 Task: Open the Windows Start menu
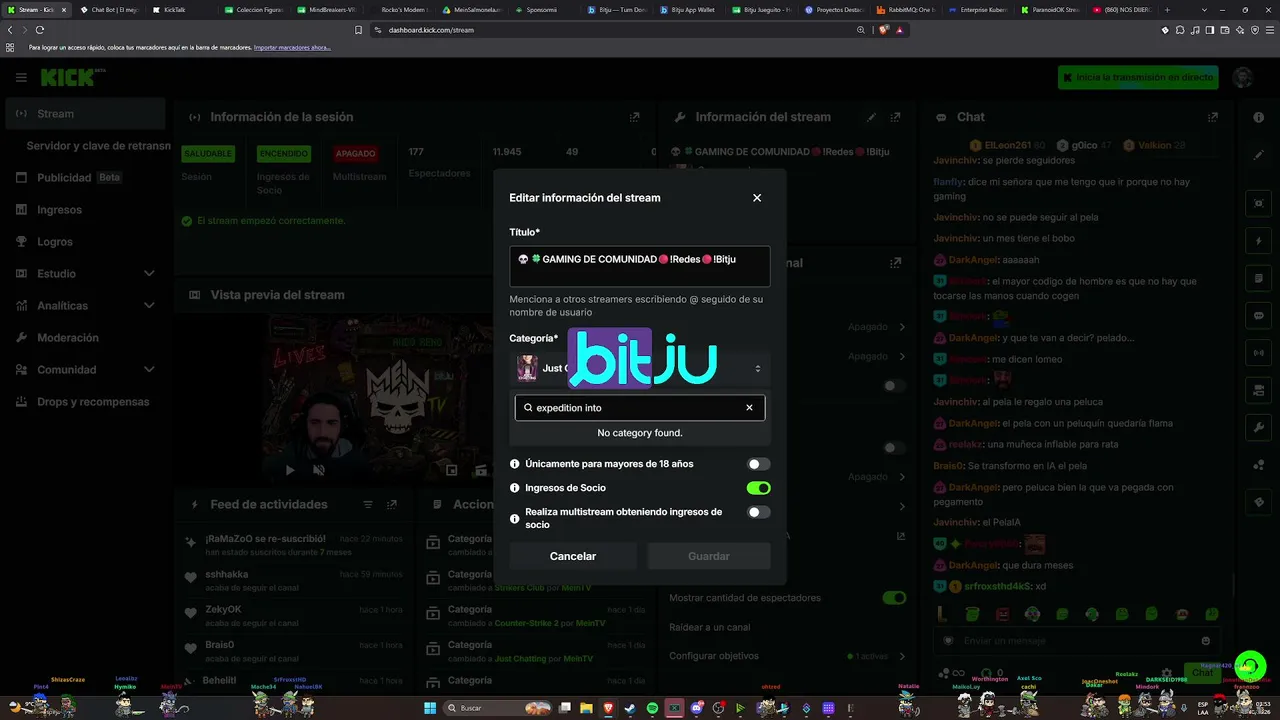click(430, 708)
